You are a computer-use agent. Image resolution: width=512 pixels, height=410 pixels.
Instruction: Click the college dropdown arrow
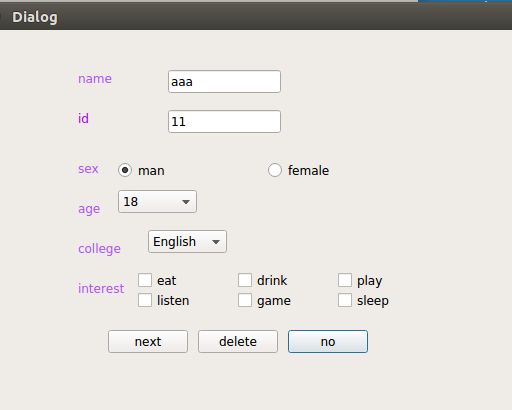pyautogui.click(x=216, y=242)
